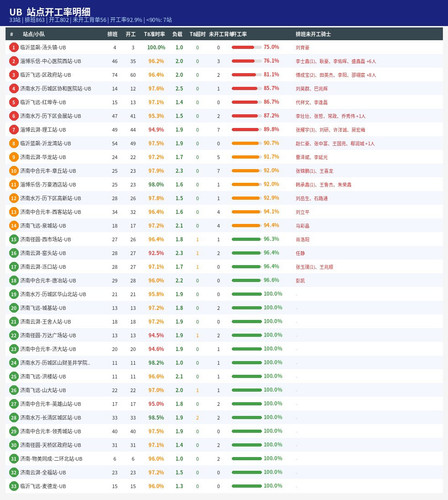Click the rider names in row 2
448x500 pixels.
[x=336, y=61]
